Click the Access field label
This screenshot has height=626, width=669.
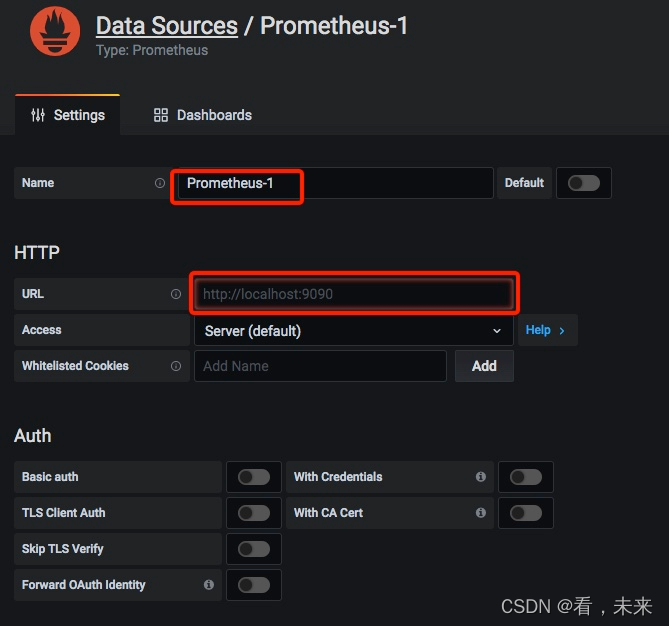tap(41, 330)
